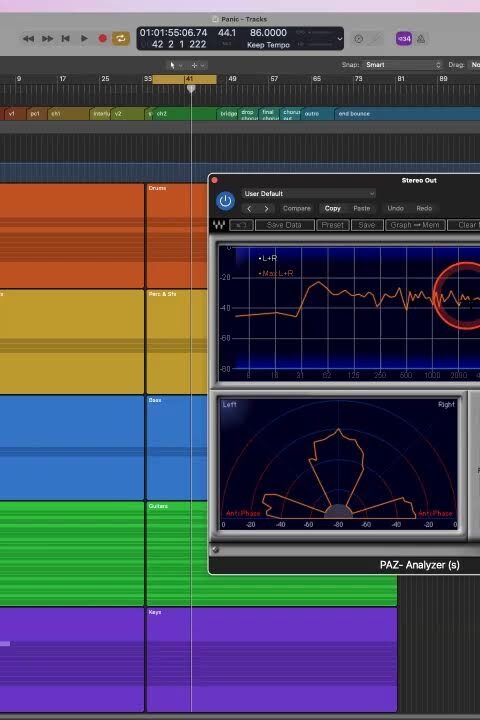The image size is (480, 720).
Task: Select the pc1 arrangement marker
Action: [x=37, y=113]
